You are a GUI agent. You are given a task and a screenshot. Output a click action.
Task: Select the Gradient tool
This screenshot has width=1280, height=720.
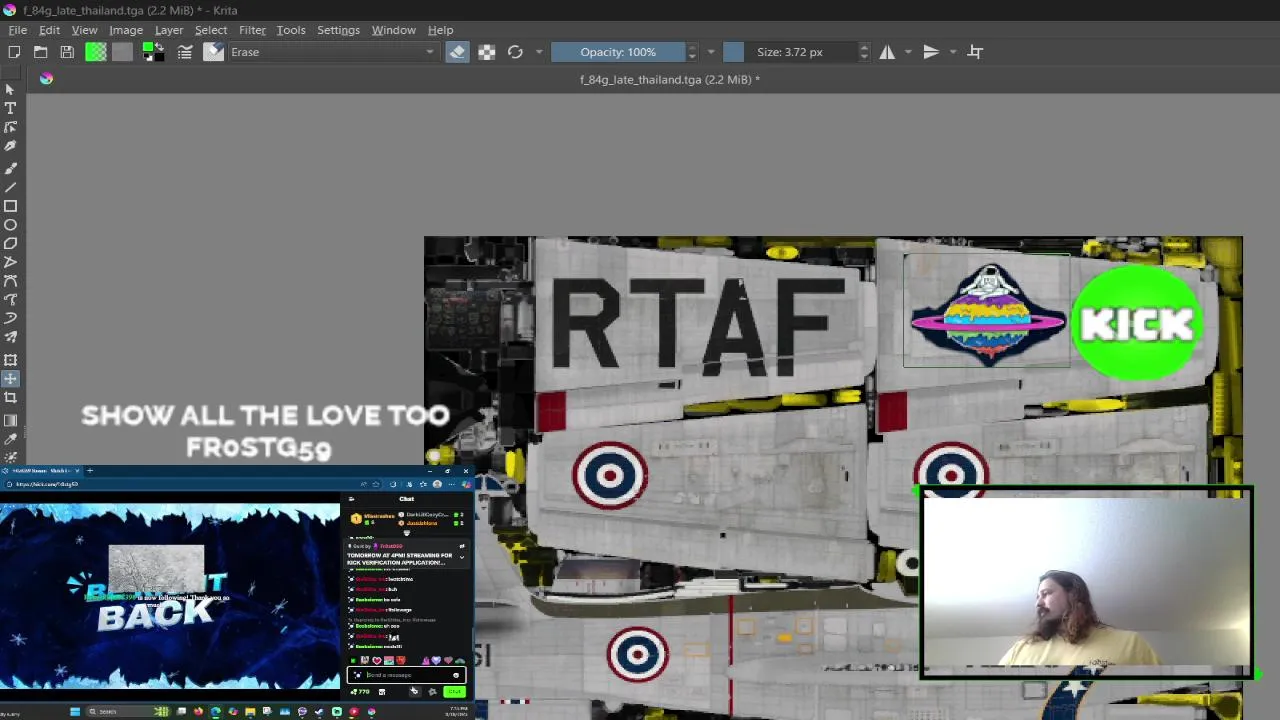[x=10, y=420]
